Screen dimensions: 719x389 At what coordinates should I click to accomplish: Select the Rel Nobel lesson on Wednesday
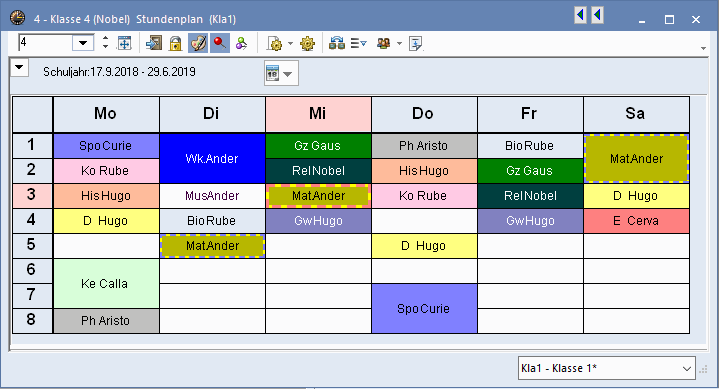coord(318,171)
